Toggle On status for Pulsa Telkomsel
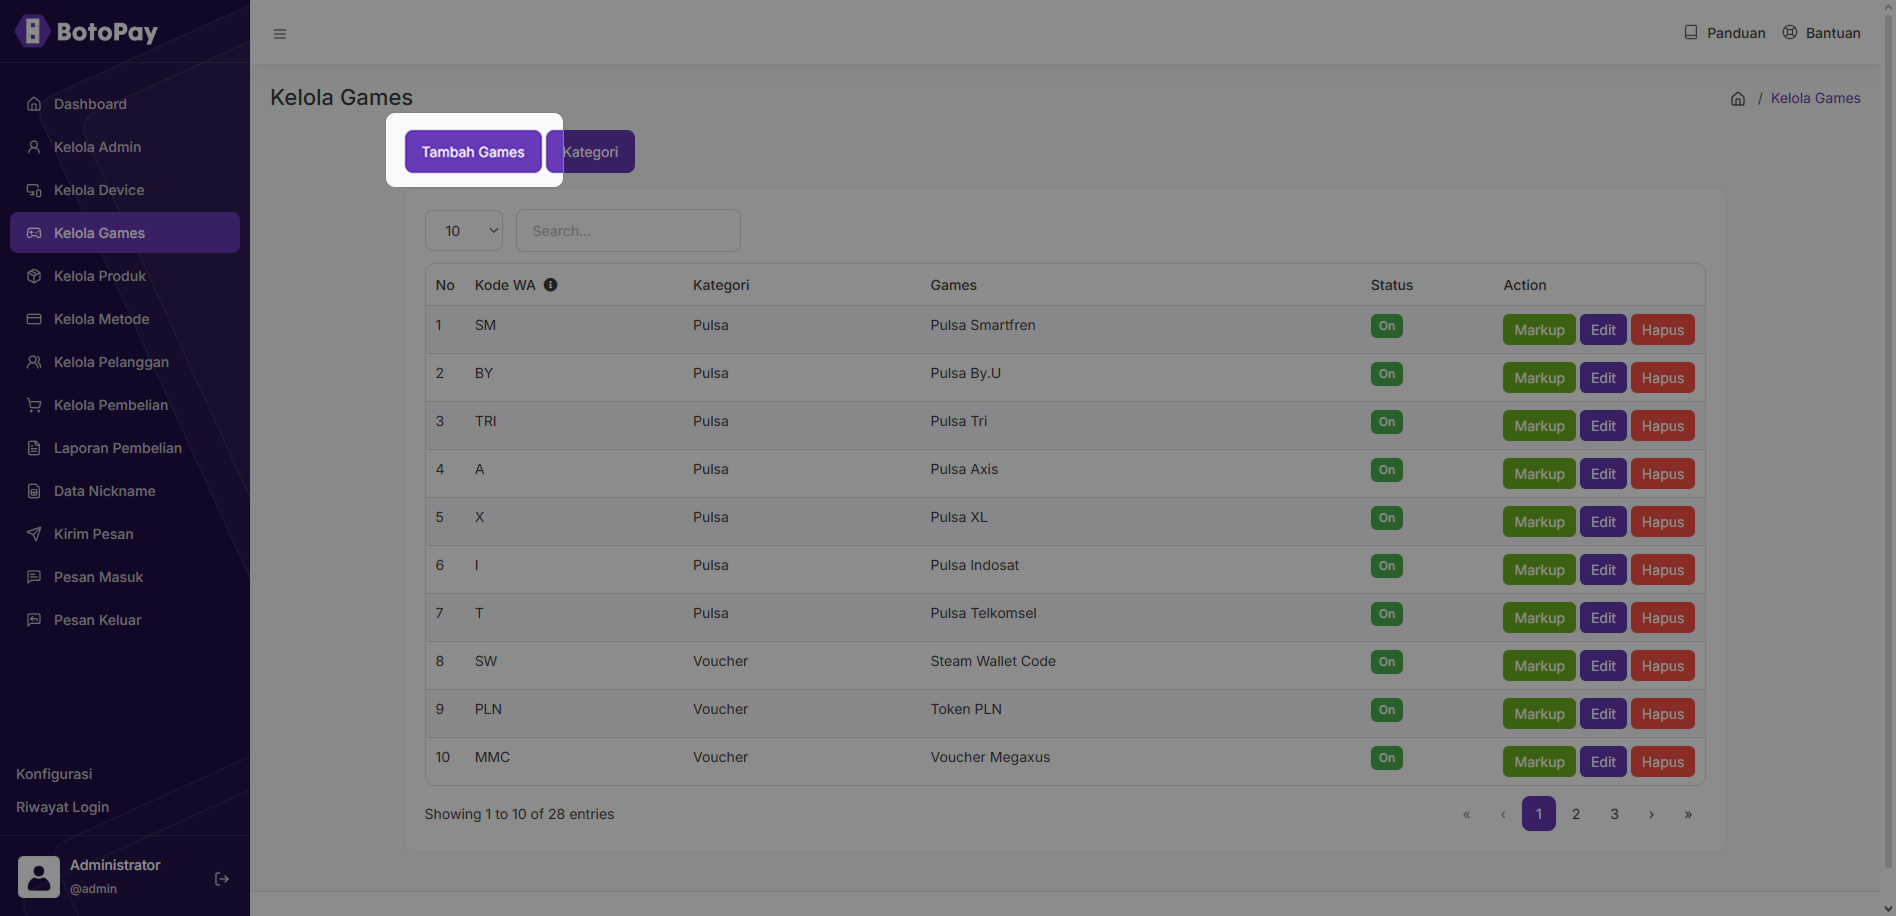This screenshot has width=1896, height=916. (1387, 614)
